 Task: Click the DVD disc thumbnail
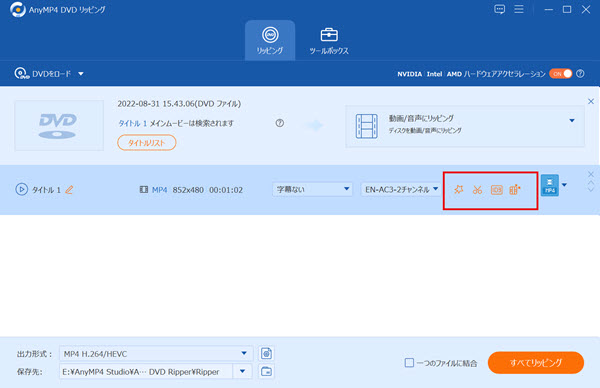pyautogui.click(x=59, y=126)
